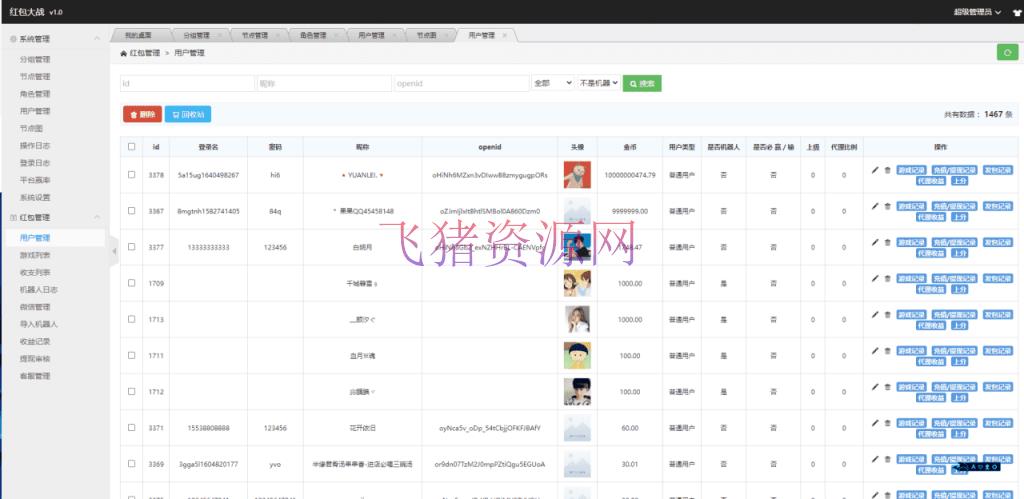
Task: Open 收支列表 in the sidebar
Action: (x=35, y=272)
